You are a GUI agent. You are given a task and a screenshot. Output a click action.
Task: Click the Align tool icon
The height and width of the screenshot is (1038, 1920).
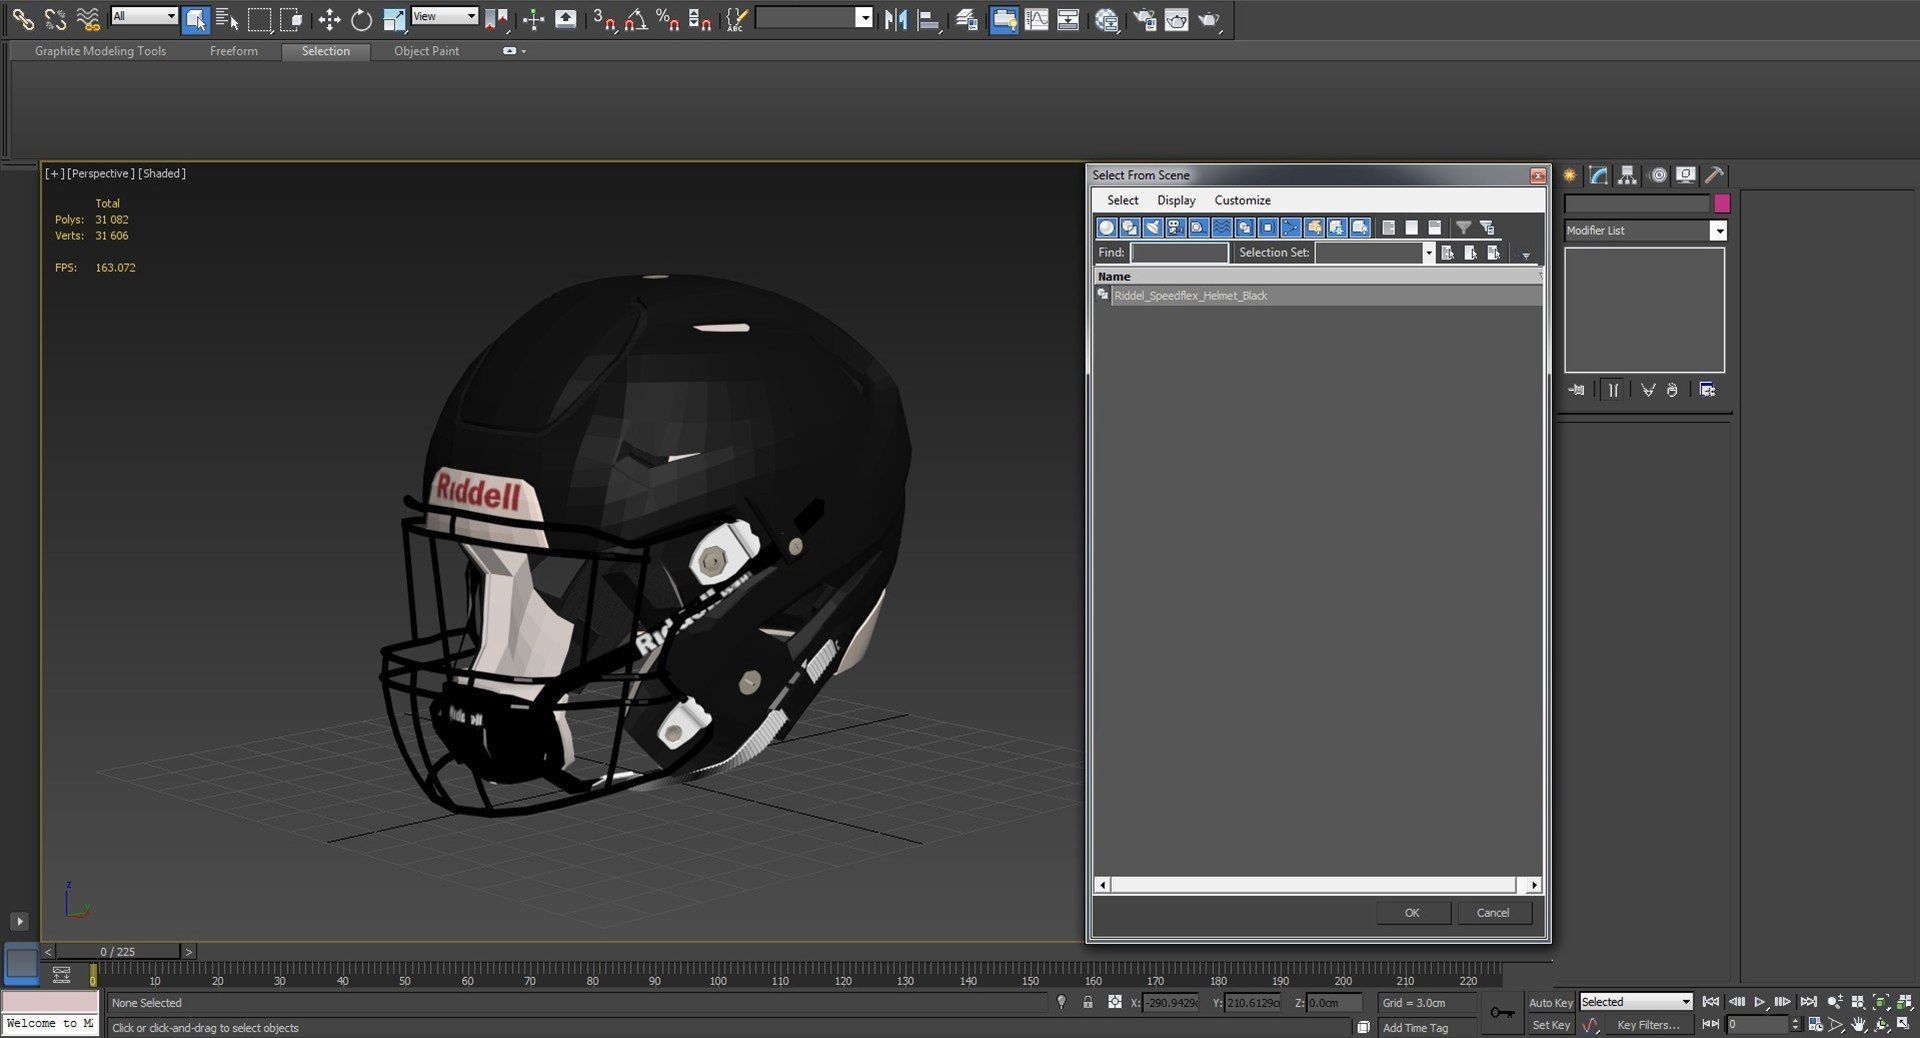tap(929, 18)
